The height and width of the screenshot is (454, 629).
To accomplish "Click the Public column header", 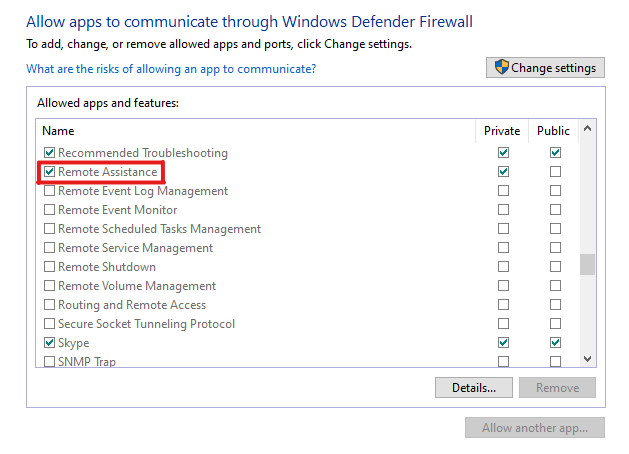I will (553, 131).
